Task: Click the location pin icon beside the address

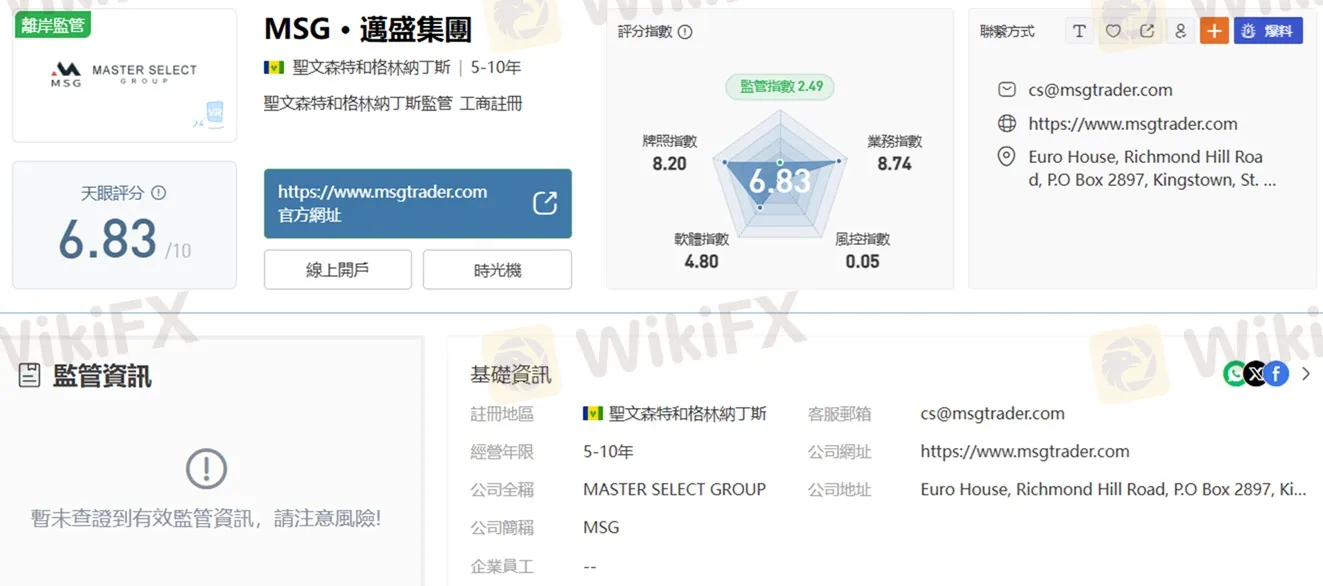Action: pos(1006,156)
